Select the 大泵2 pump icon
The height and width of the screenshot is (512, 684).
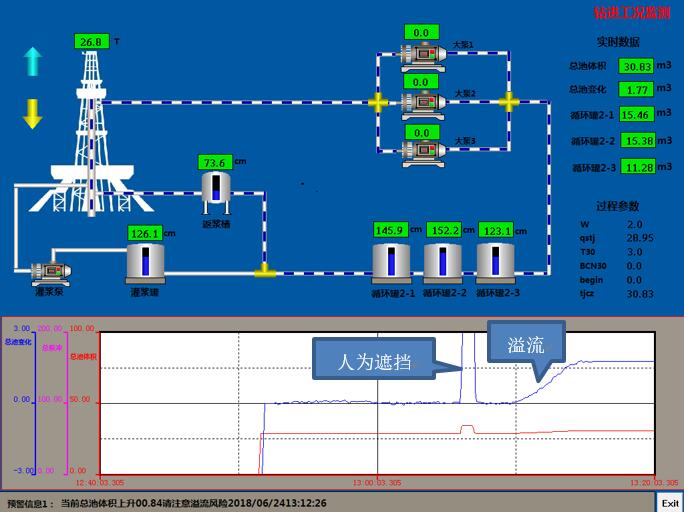421,102
